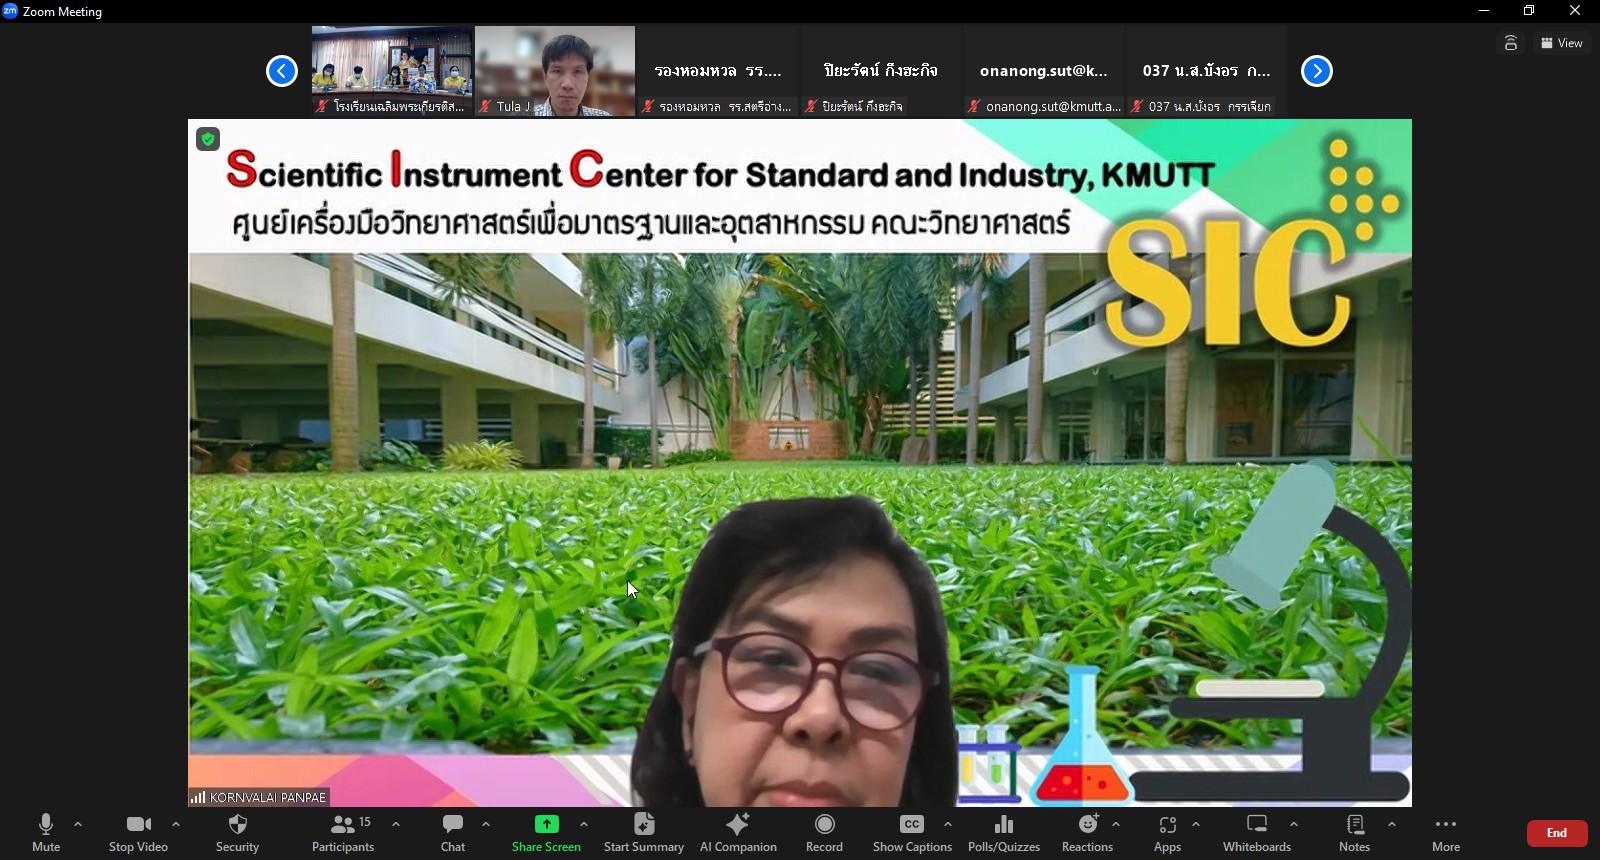Expand the arrow next to Apps
1600x860 pixels.
pos(1196,825)
